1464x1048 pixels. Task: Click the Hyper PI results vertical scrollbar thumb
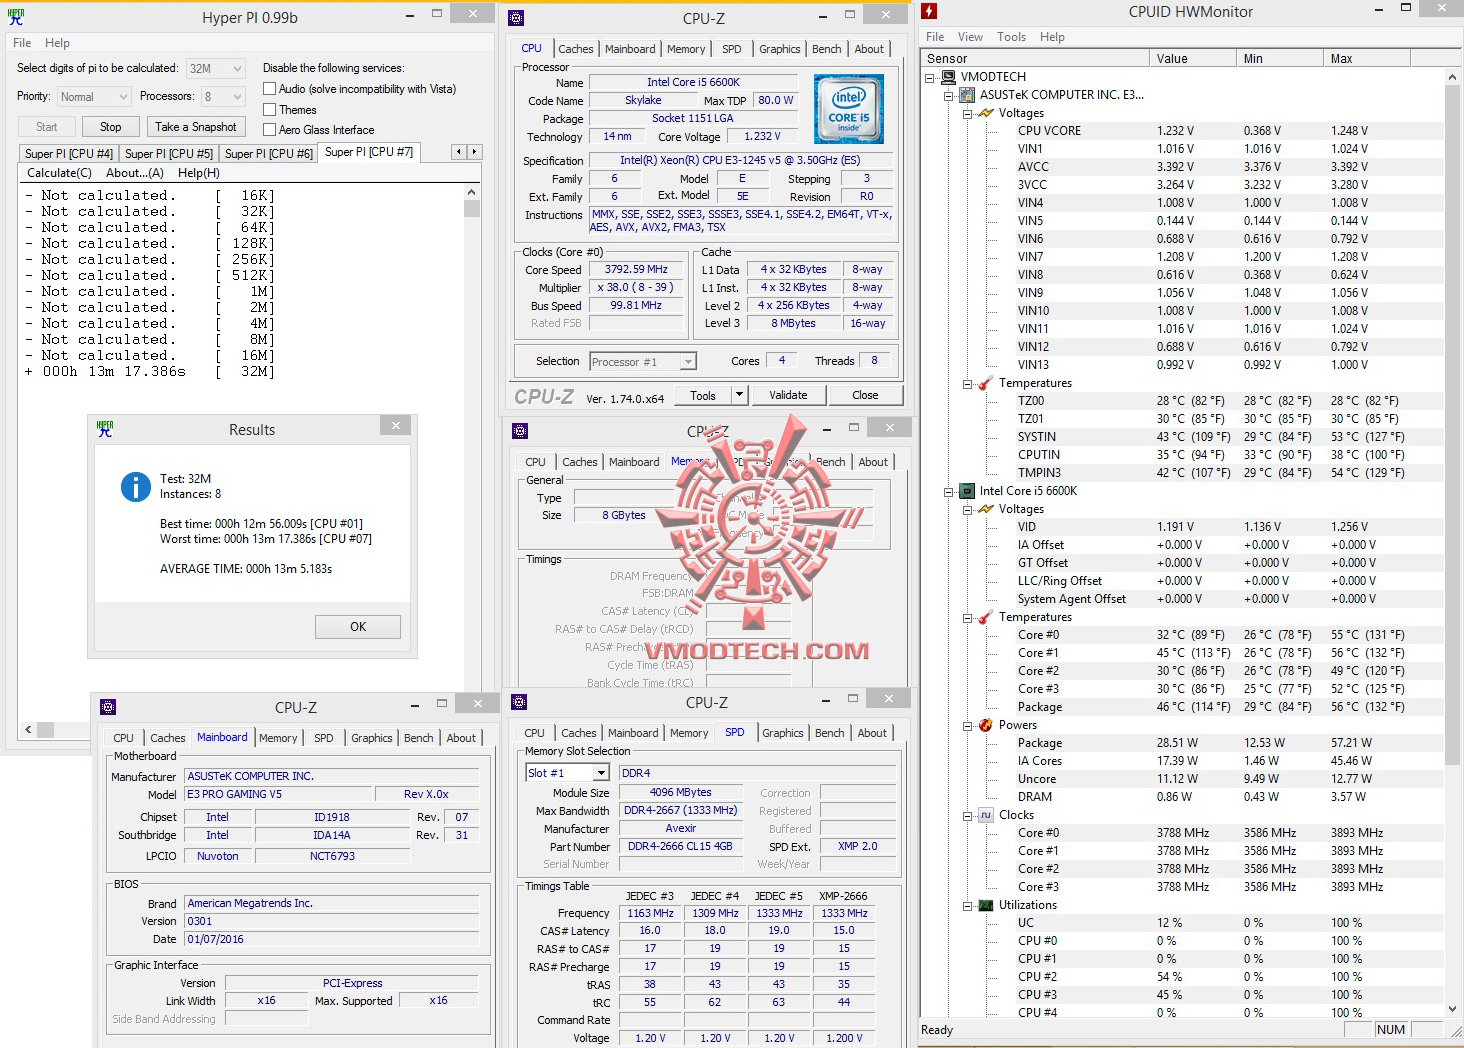[x=472, y=208]
